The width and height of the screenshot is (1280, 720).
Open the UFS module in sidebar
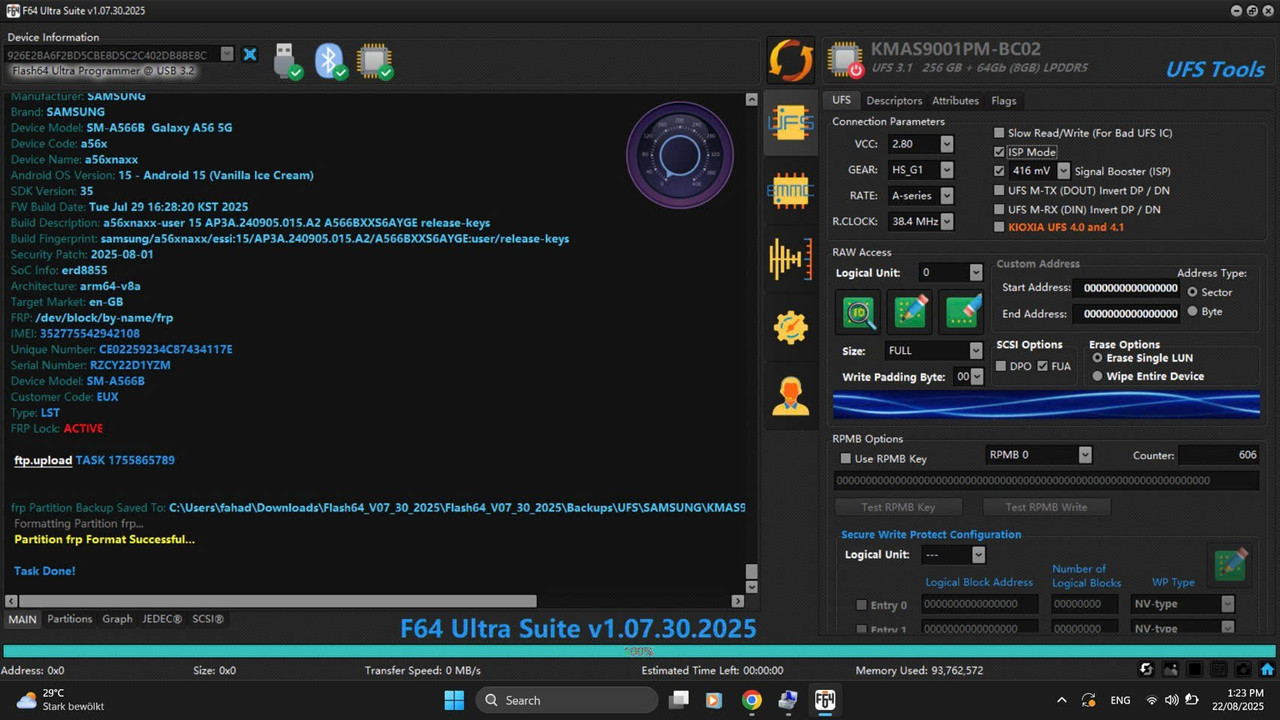click(790, 122)
